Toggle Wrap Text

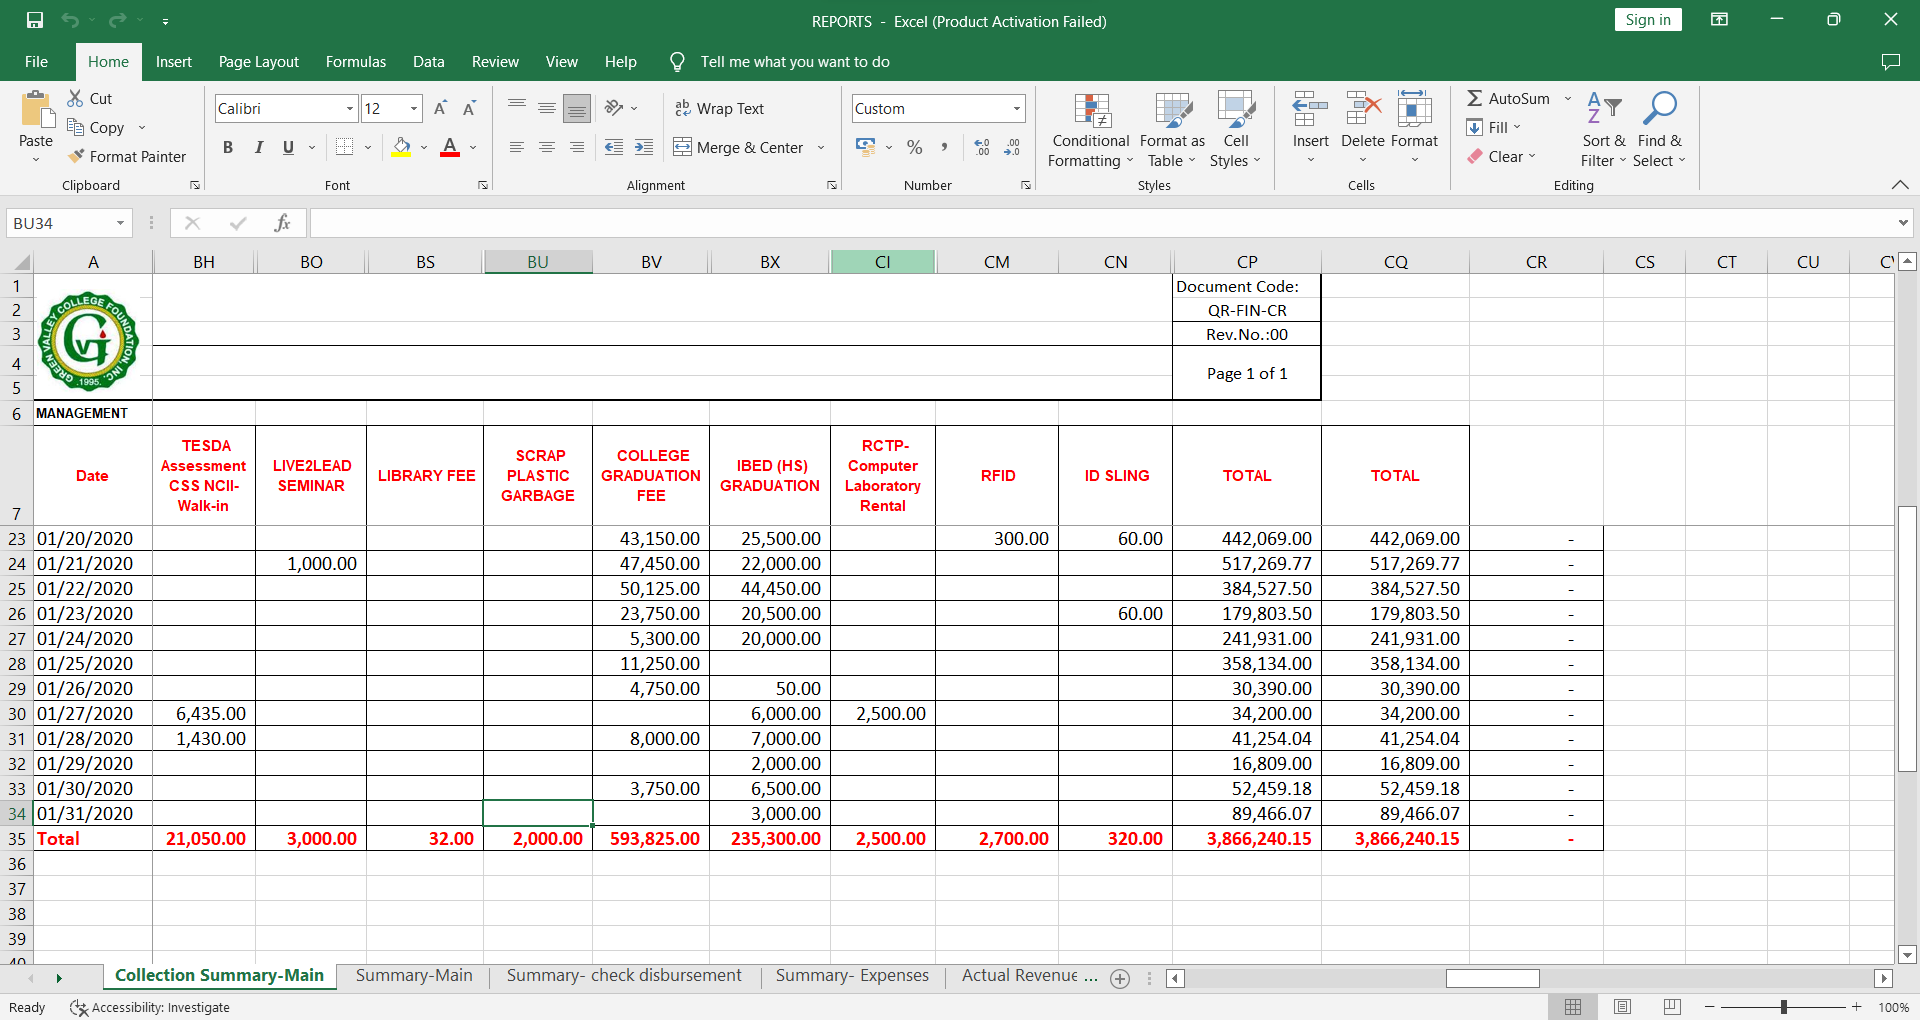coord(719,108)
